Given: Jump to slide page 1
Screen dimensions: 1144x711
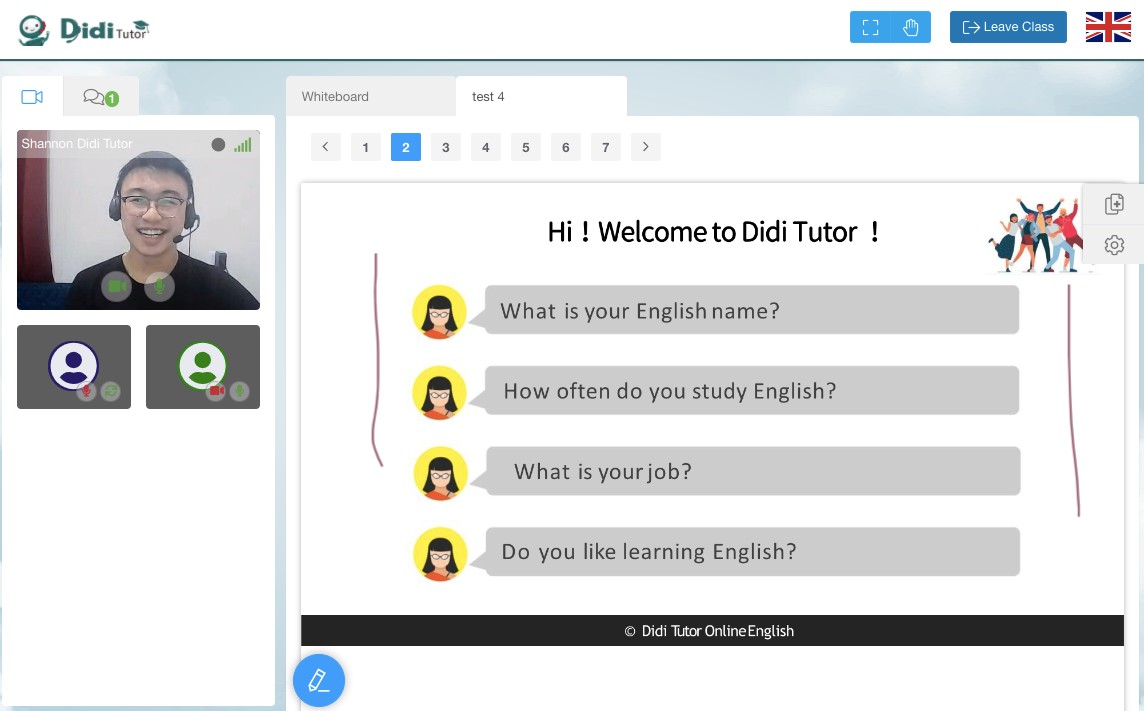Looking at the screenshot, I should pyautogui.click(x=366, y=147).
